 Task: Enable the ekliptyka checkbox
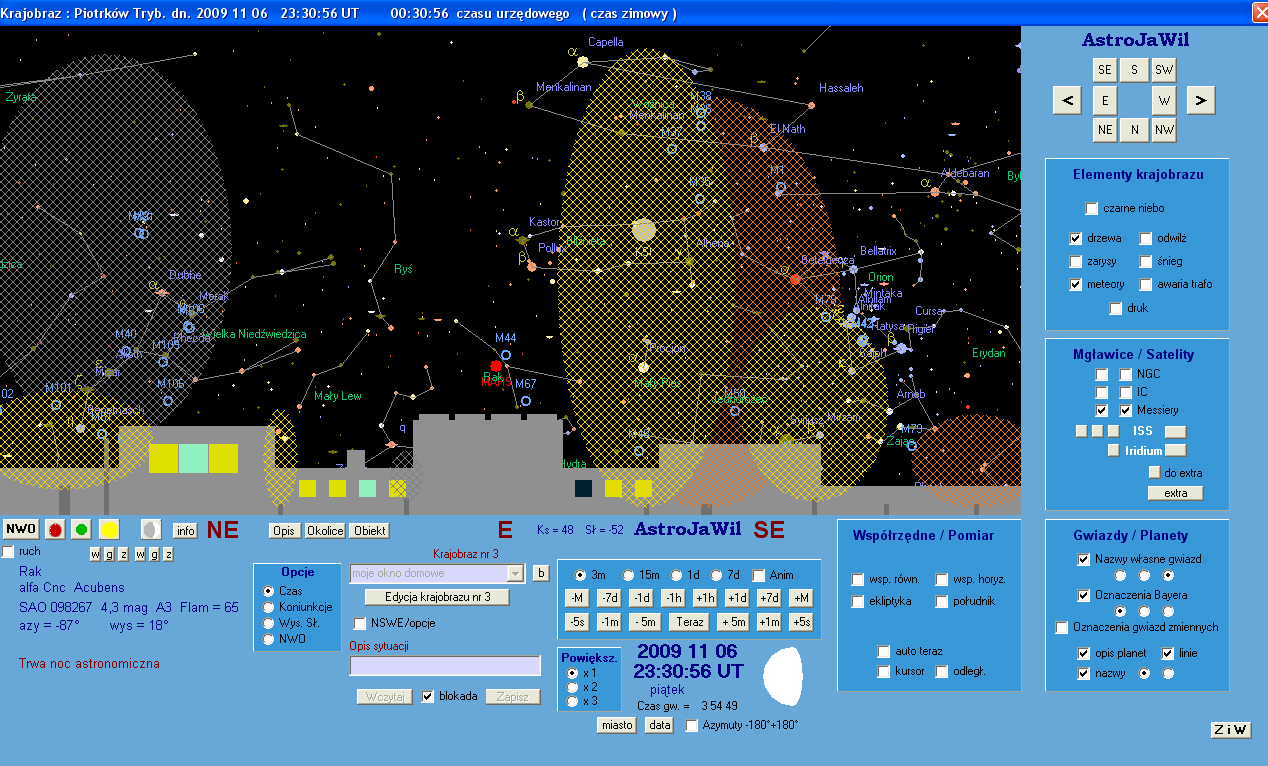click(858, 602)
